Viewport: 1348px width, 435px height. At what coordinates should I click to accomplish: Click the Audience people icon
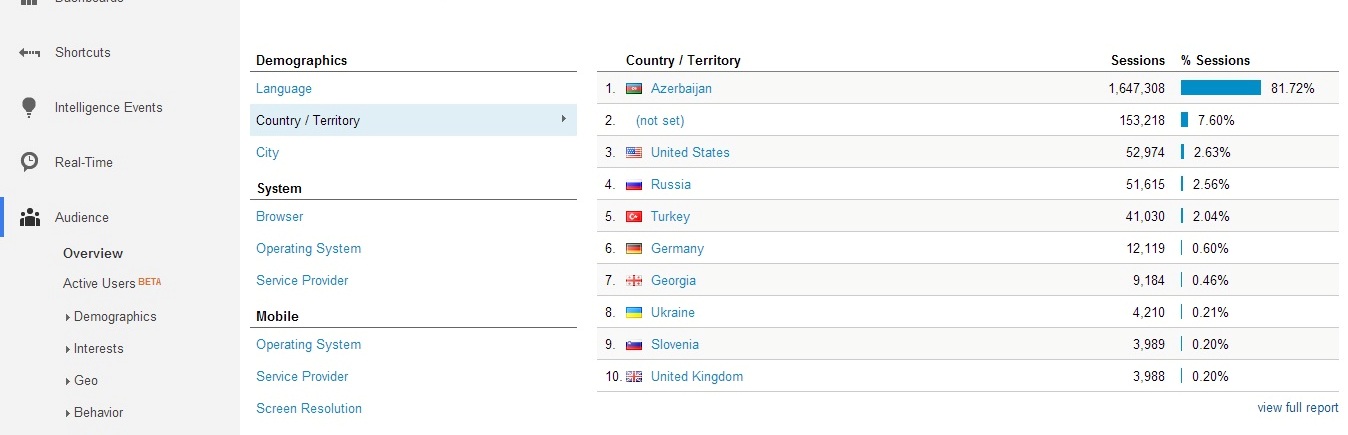30,217
